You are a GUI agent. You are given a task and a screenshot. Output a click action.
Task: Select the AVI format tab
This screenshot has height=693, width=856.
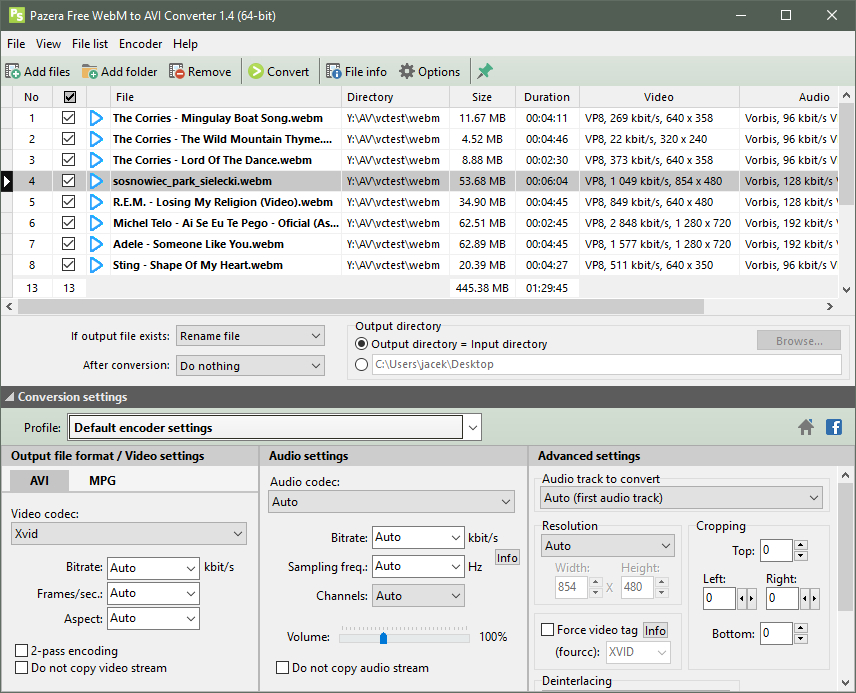pyautogui.click(x=39, y=481)
